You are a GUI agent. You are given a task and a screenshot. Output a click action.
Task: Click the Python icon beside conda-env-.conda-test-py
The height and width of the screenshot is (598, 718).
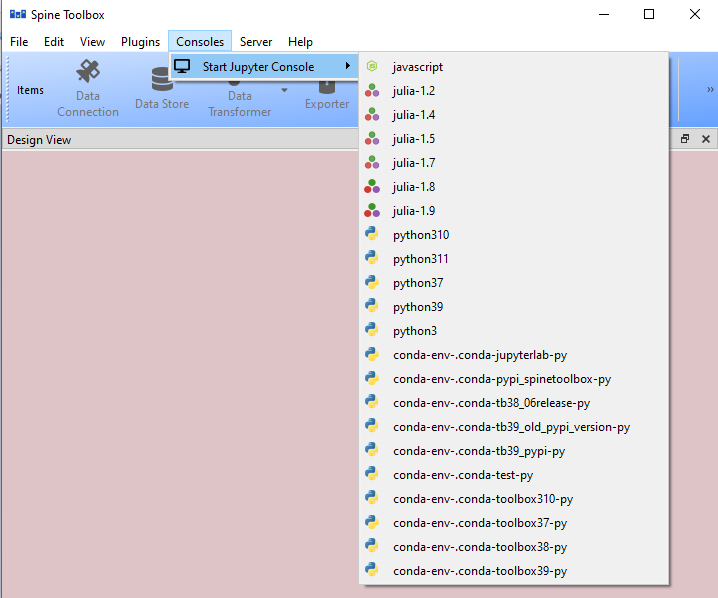click(372, 474)
